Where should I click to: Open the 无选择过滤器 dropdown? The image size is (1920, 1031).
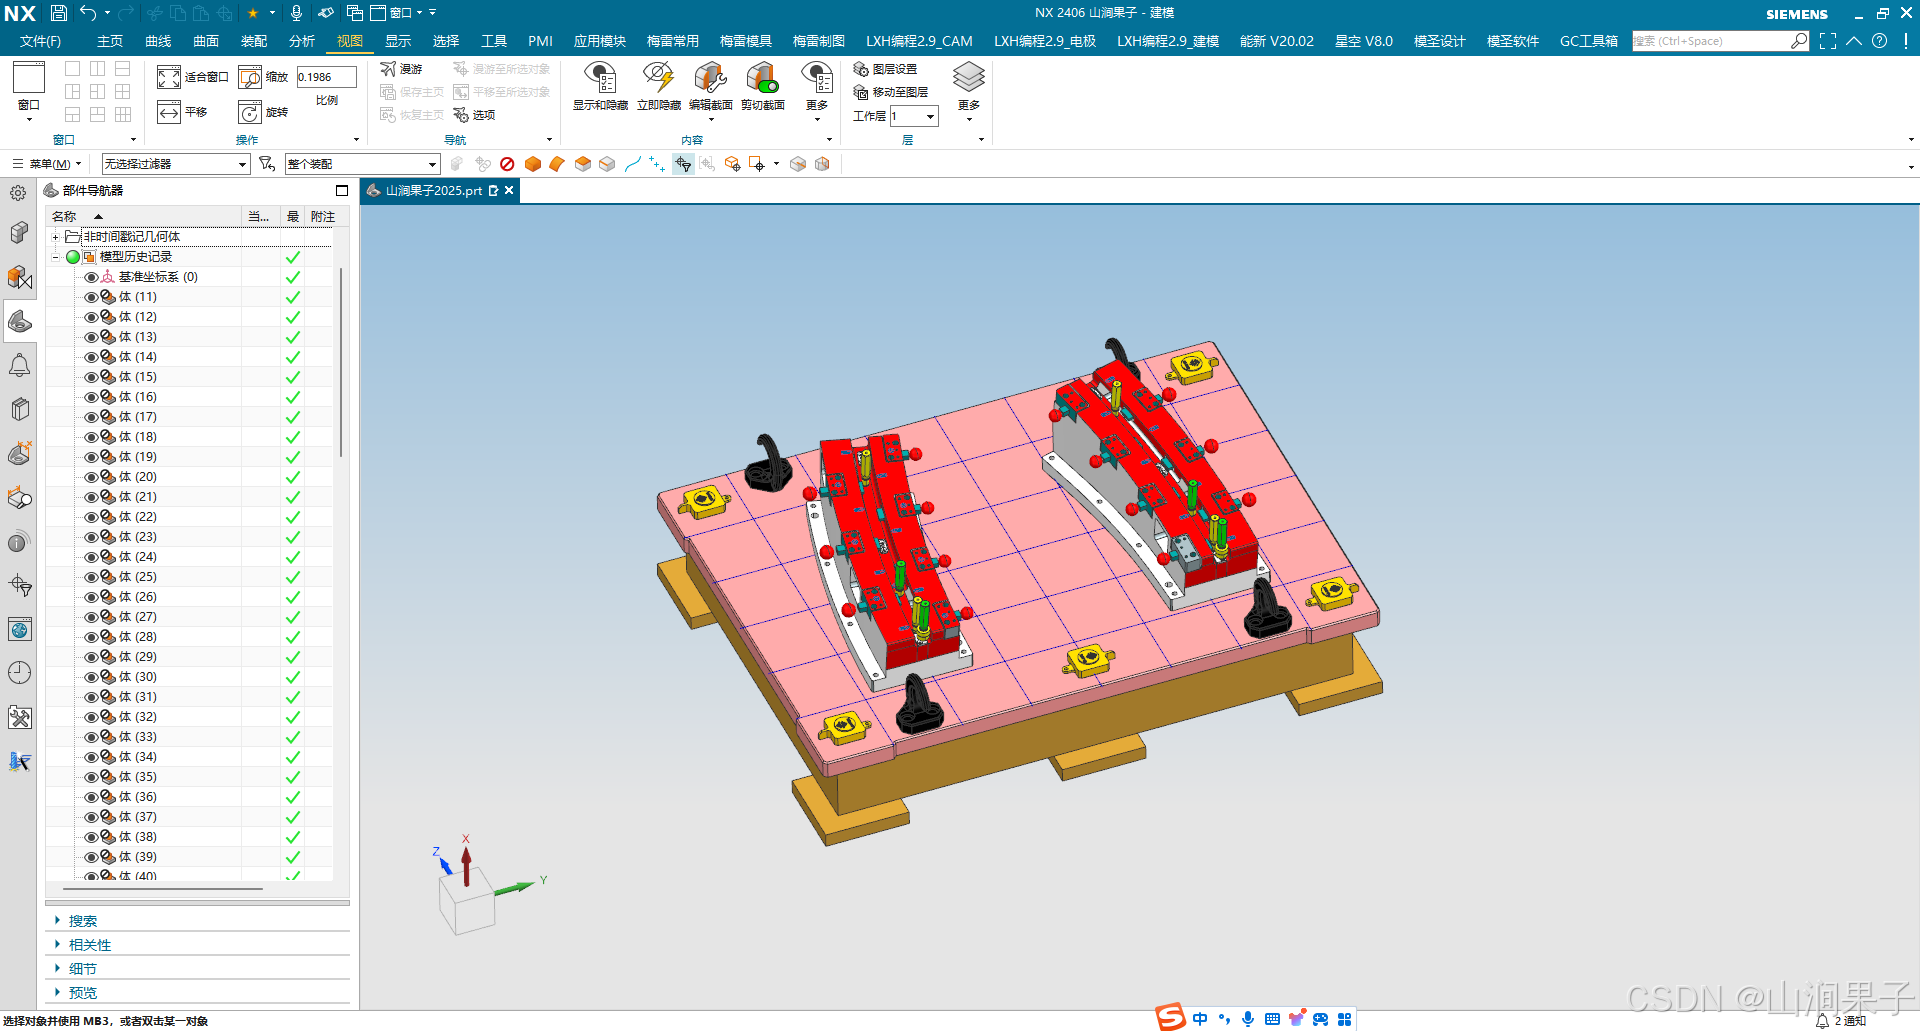pos(176,164)
